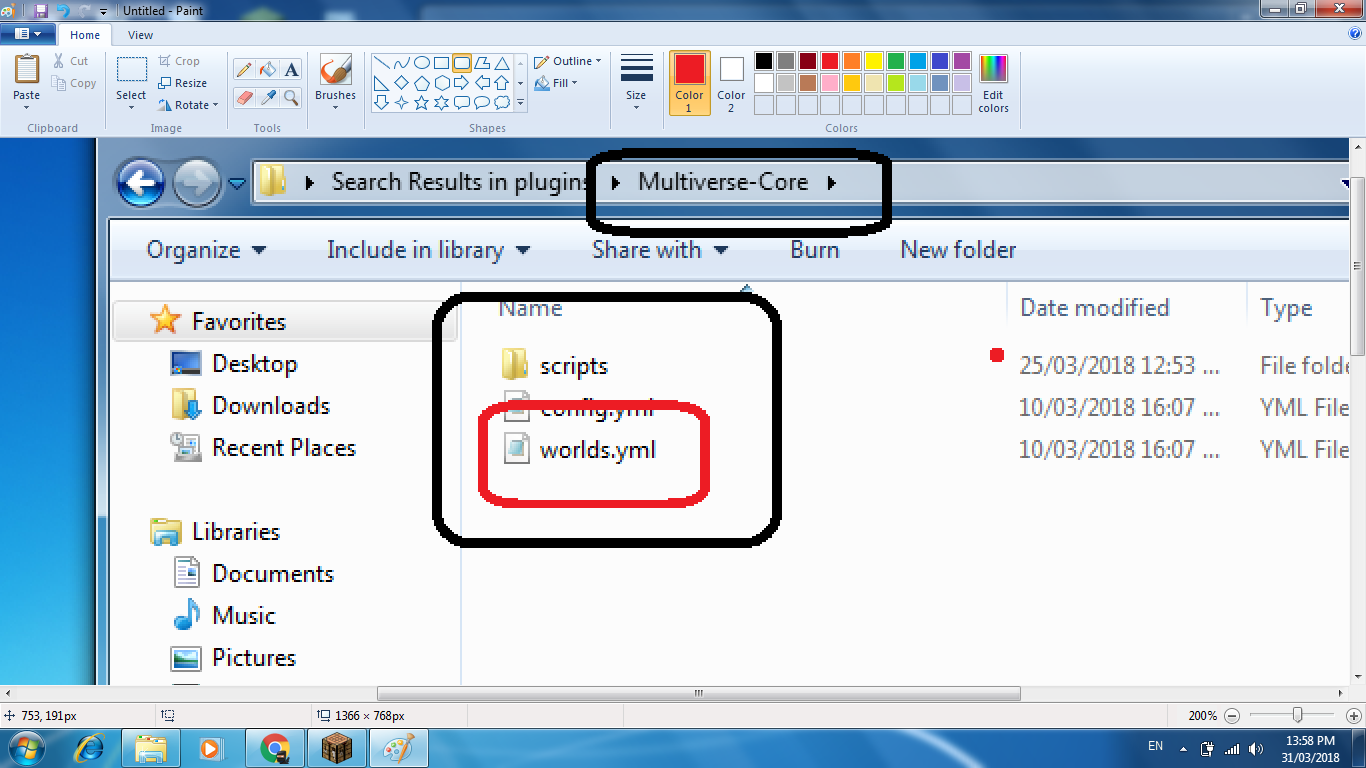
Task: Save the drawing from Quick Access toolbar
Action: [41, 10]
